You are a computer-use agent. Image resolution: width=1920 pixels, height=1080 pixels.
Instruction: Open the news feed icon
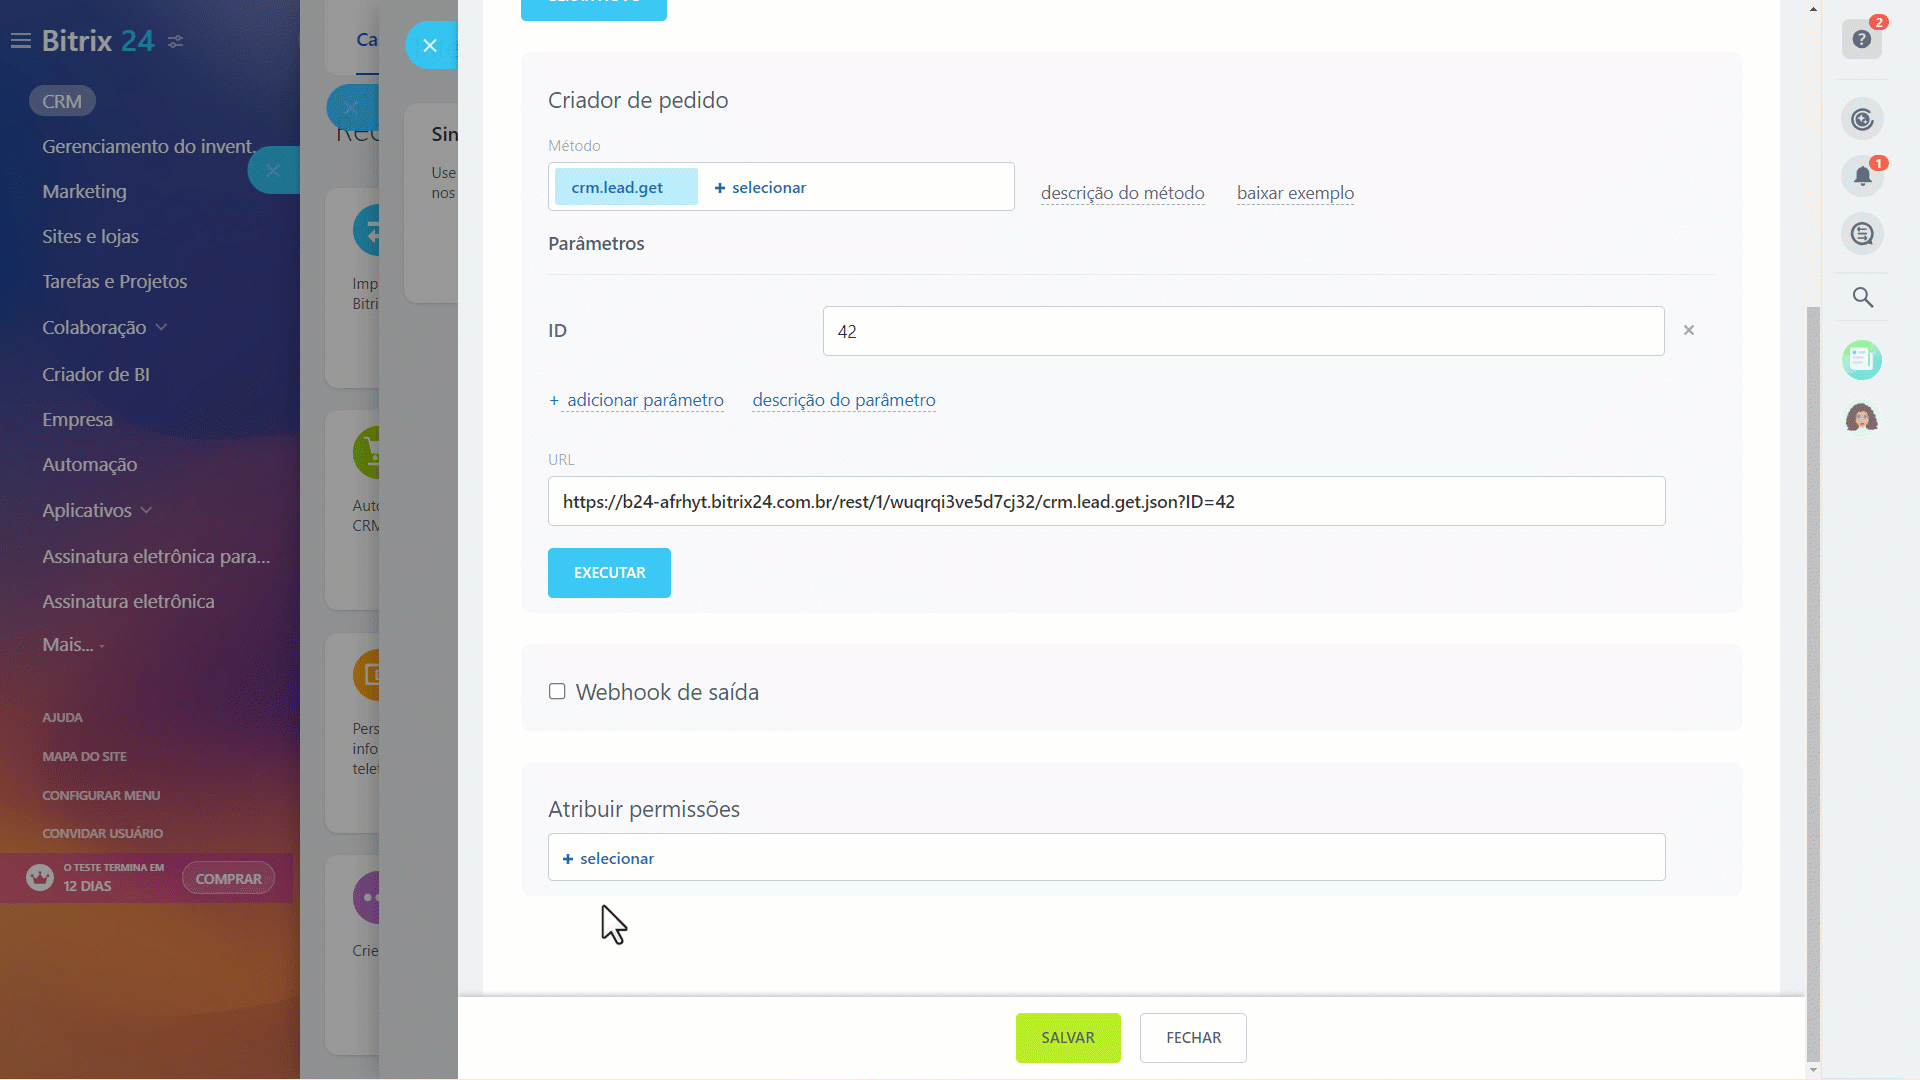pyautogui.click(x=1862, y=360)
